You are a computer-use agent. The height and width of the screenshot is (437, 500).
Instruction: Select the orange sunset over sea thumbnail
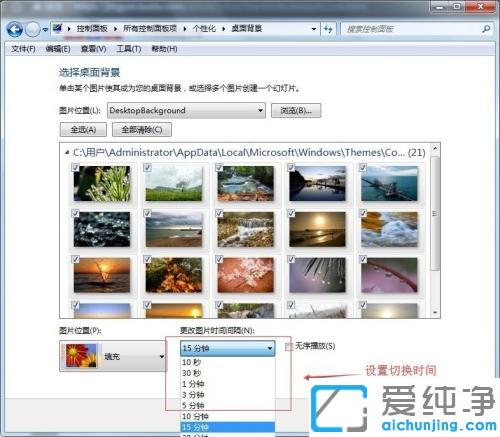(x=102, y=275)
